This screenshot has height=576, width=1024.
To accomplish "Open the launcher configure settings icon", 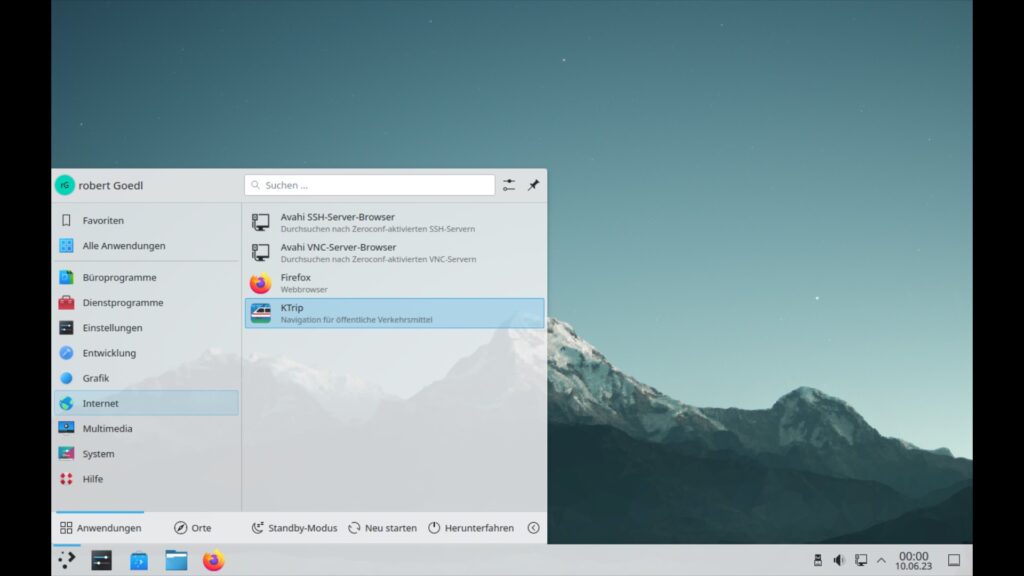I will click(509, 185).
